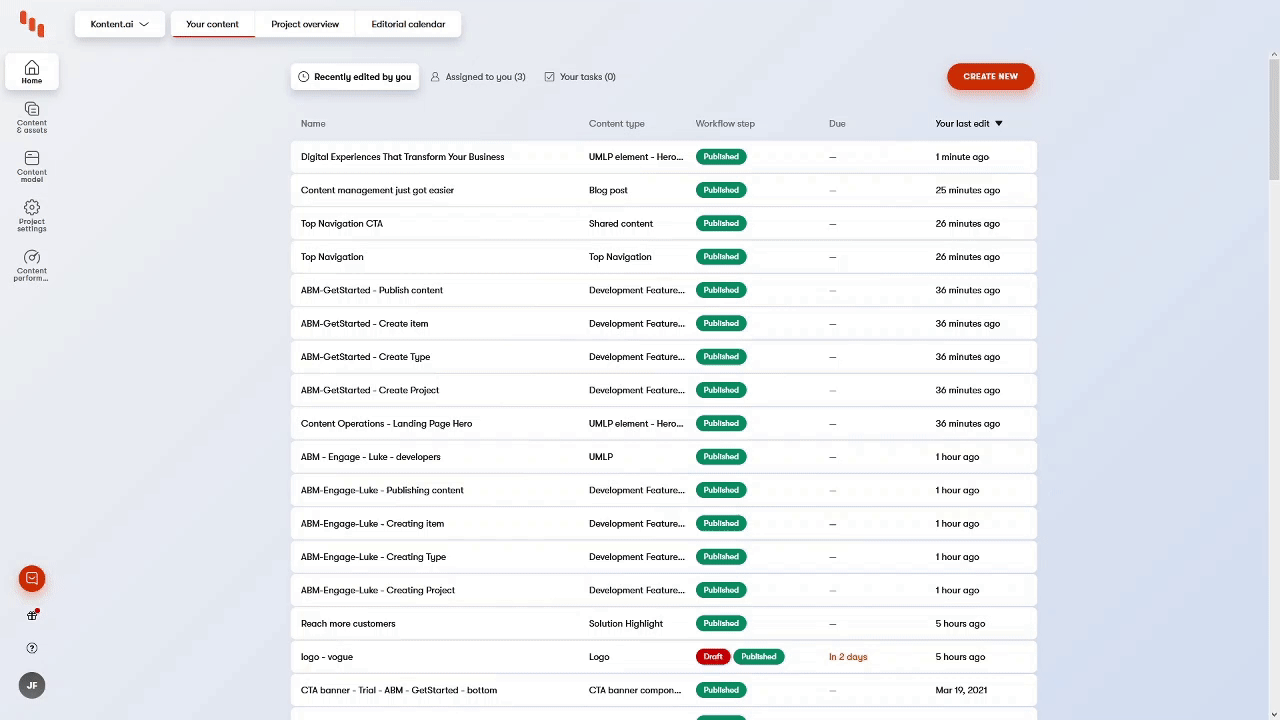
Task: Click the Draft status badge on logo - vogue
Action: 712,657
